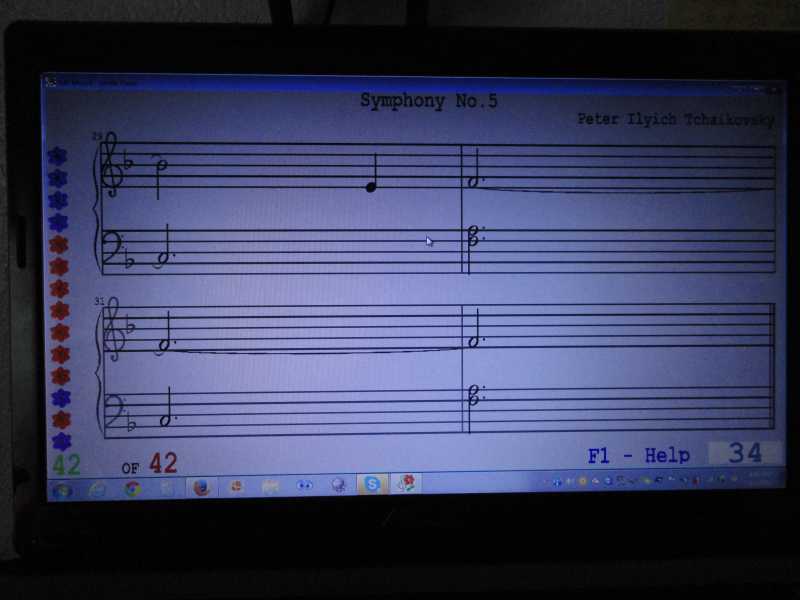
Task: Launch Google Chrome from the taskbar
Action: point(133,489)
